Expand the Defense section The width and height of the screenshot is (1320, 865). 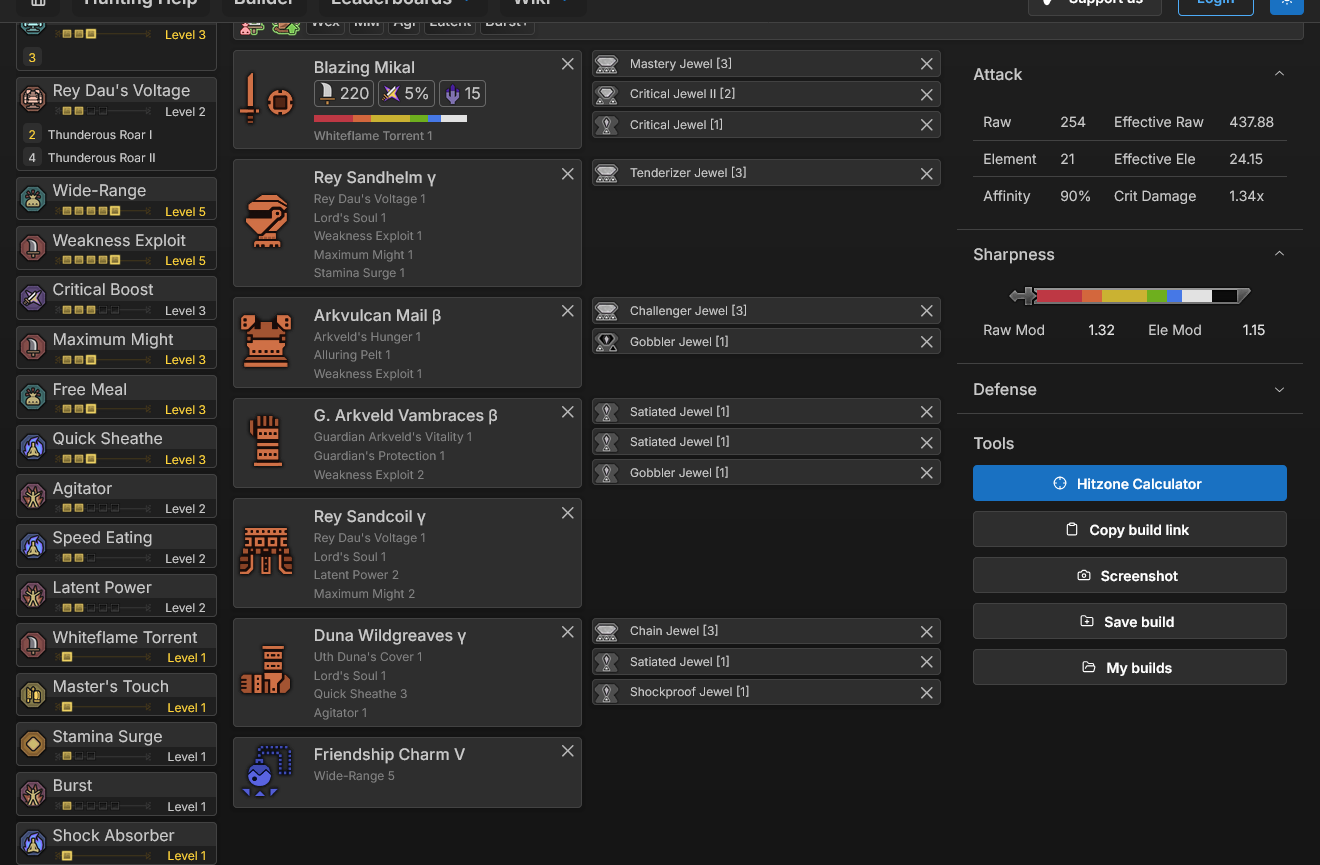(1279, 389)
